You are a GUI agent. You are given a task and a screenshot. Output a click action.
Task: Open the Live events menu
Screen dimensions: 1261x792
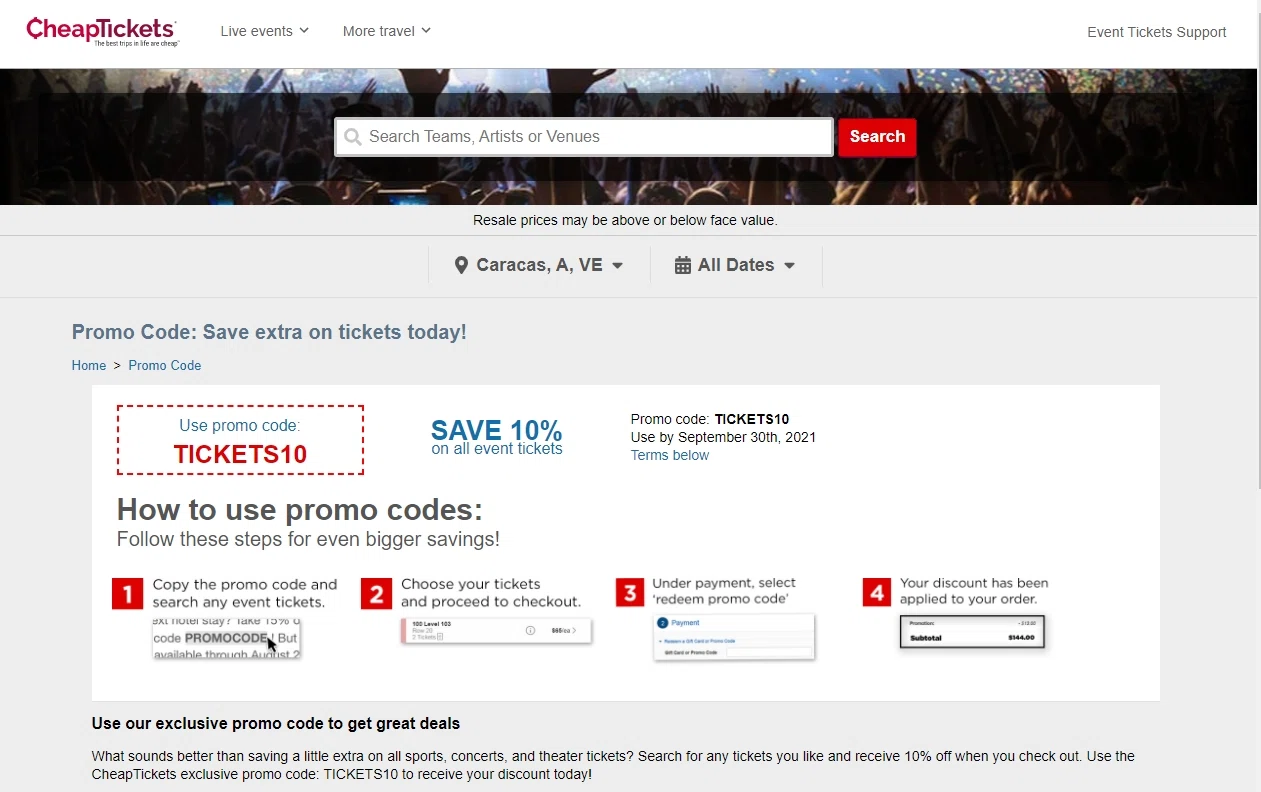pos(265,31)
